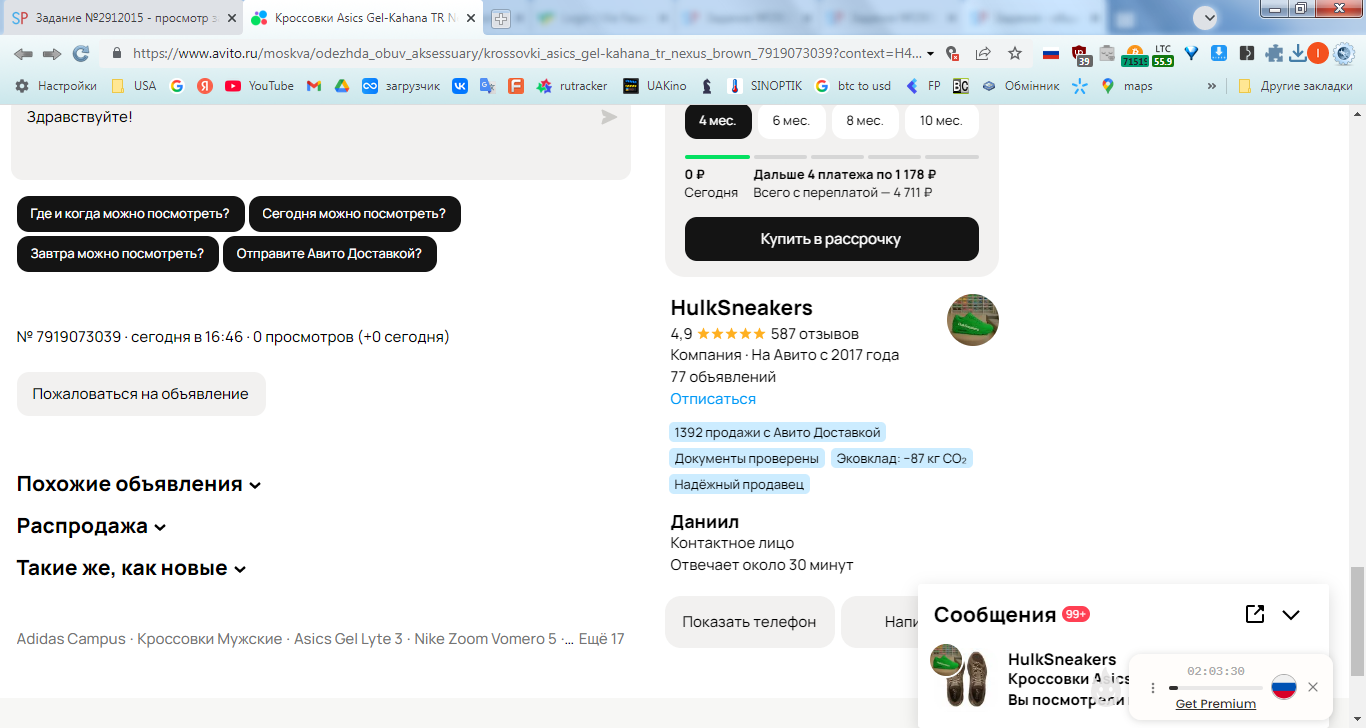This screenshot has height=728, width=1366.
Task: Click Пожаловаться на объявление
Action: coord(141,394)
